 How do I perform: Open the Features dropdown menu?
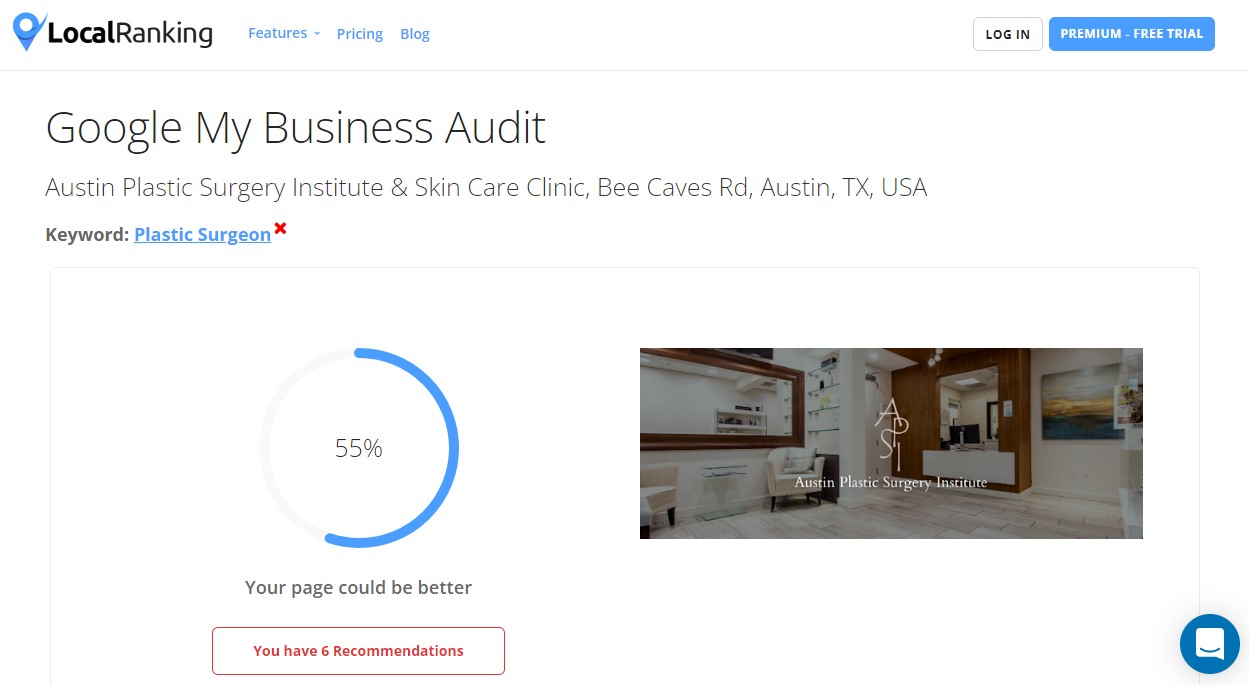click(284, 33)
